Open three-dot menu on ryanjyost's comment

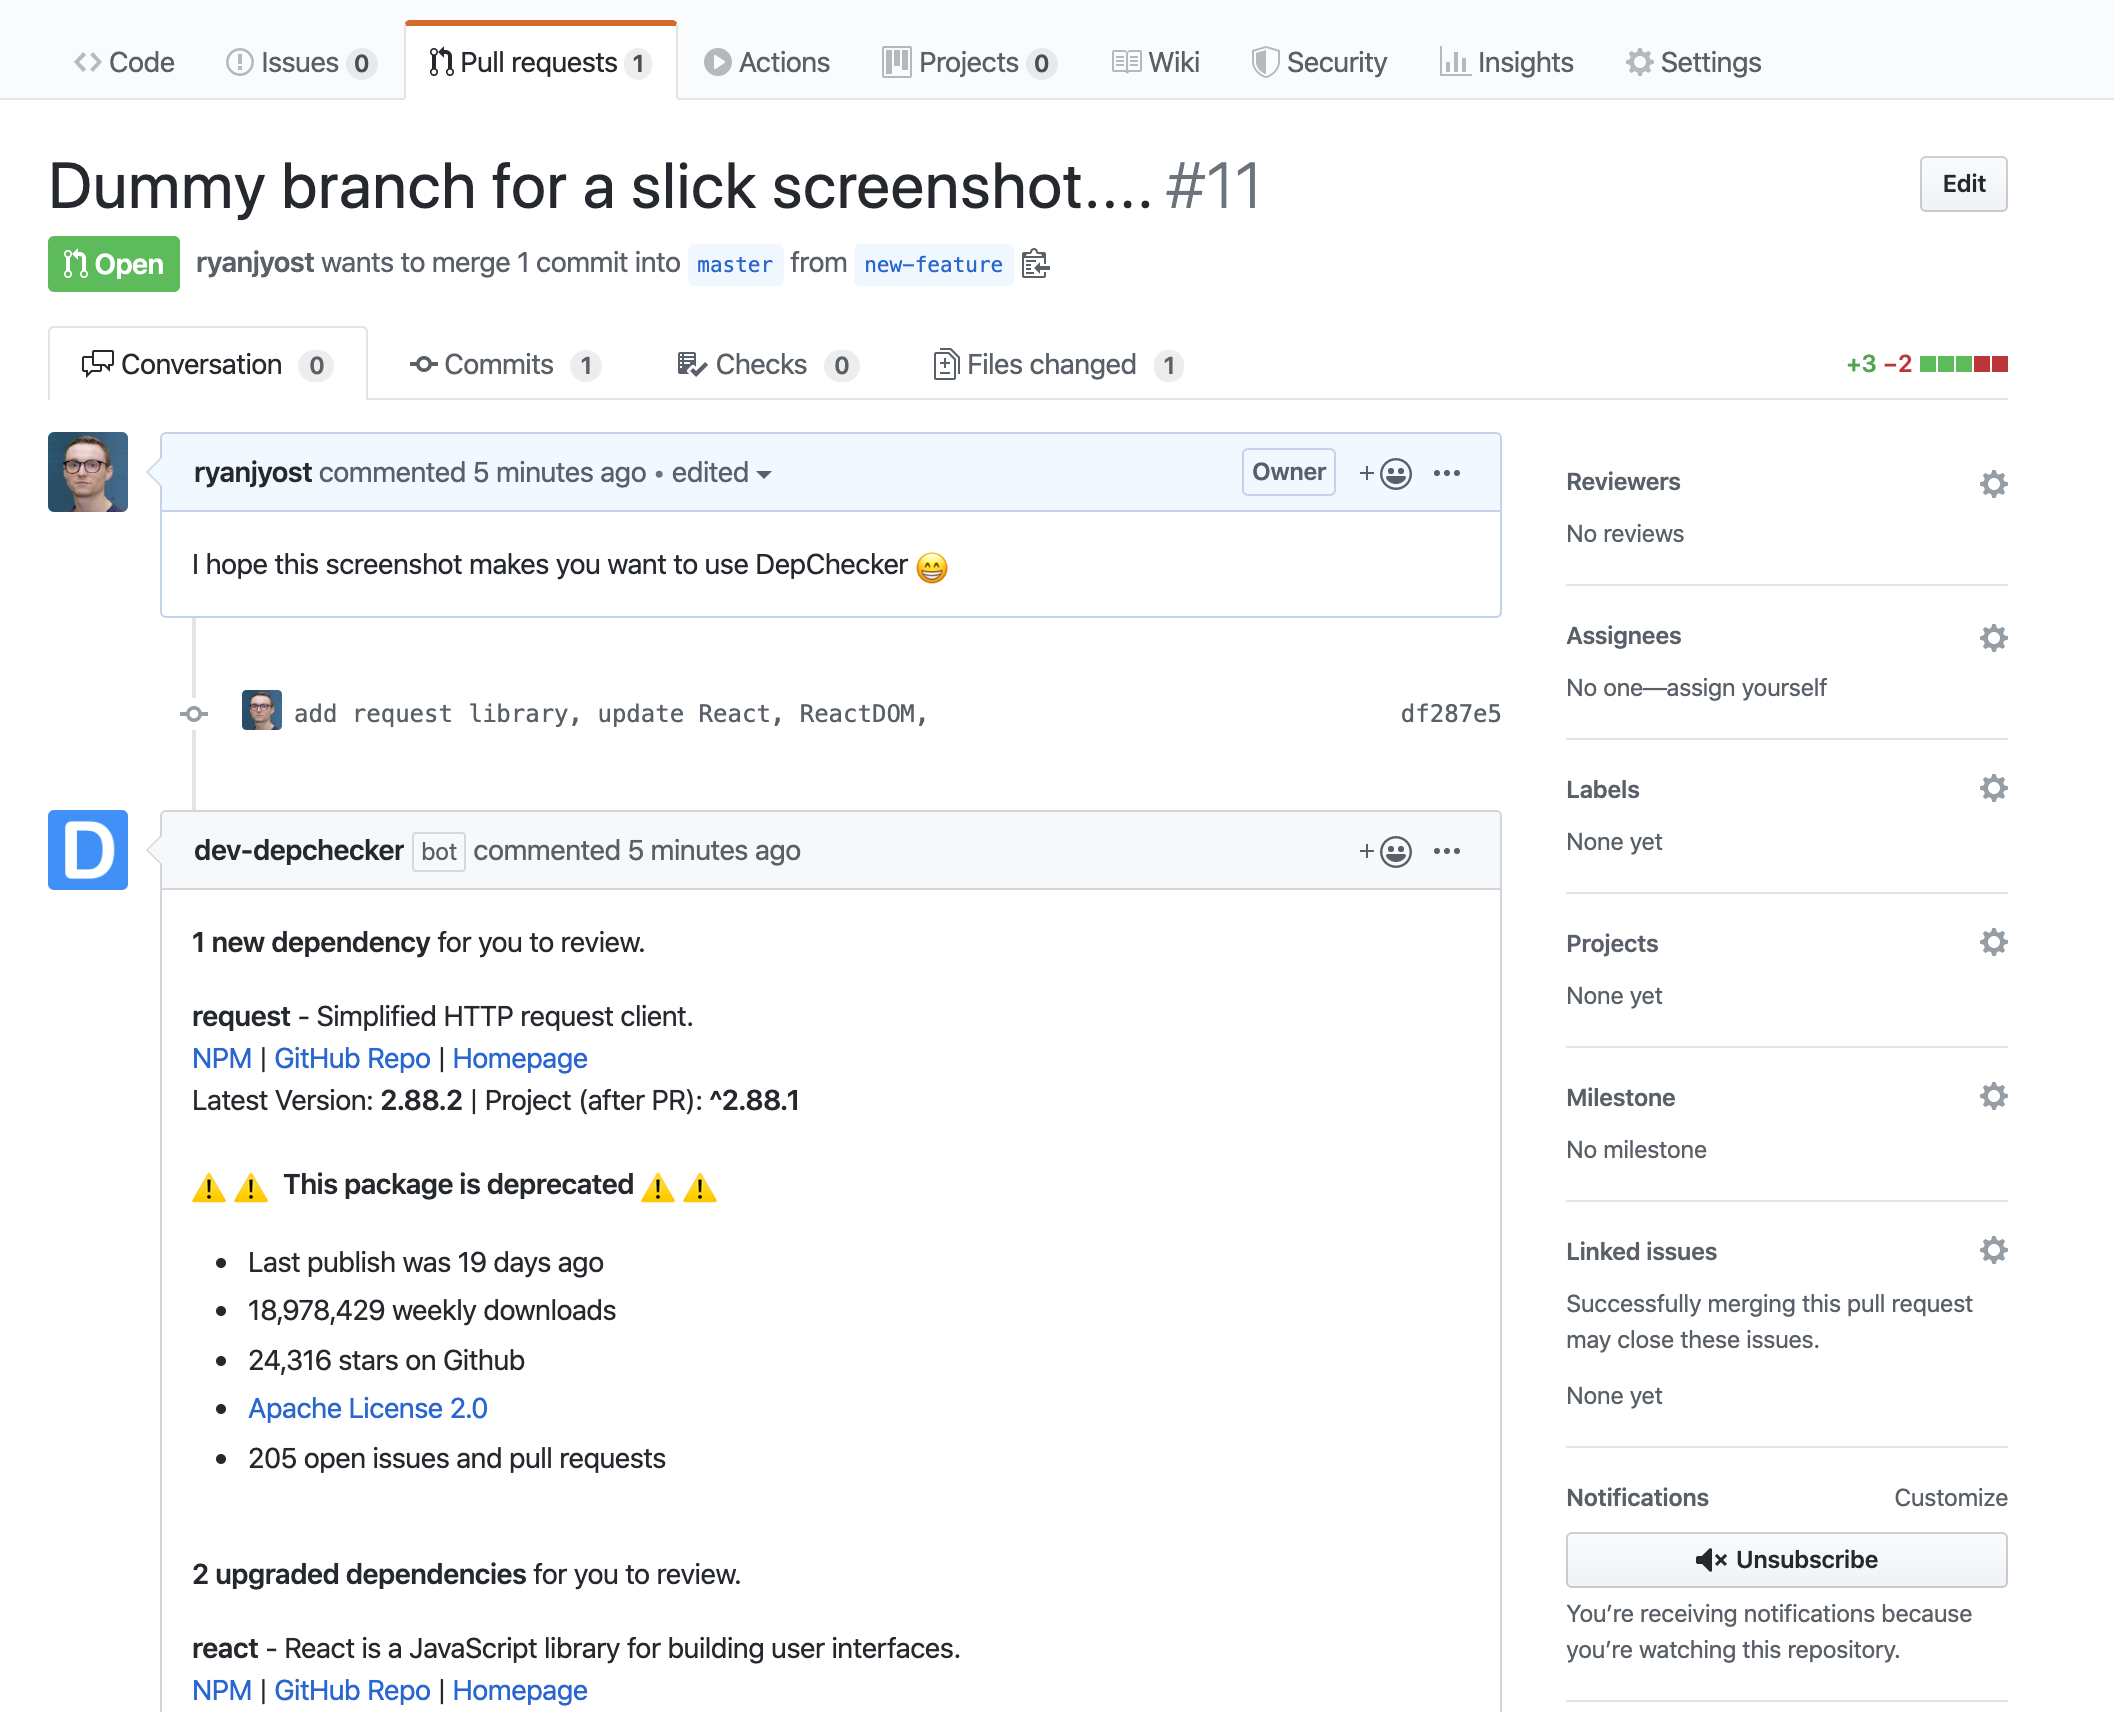click(1447, 473)
